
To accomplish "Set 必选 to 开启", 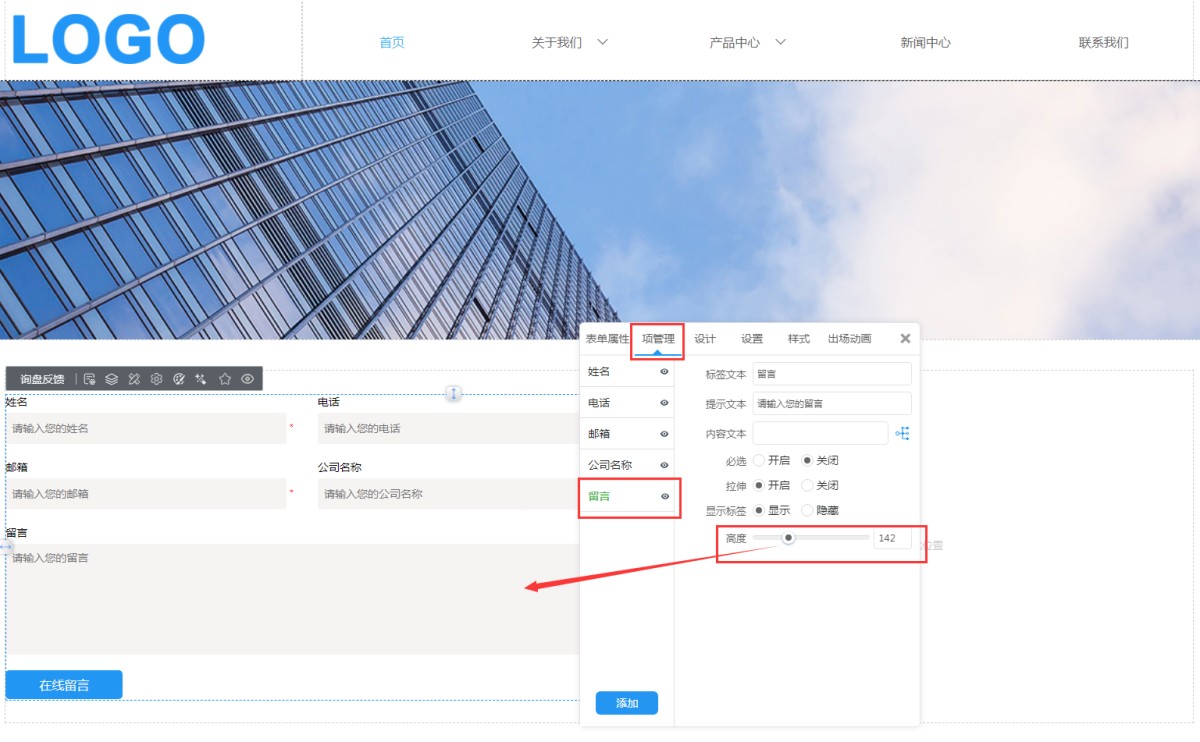I will pos(759,461).
